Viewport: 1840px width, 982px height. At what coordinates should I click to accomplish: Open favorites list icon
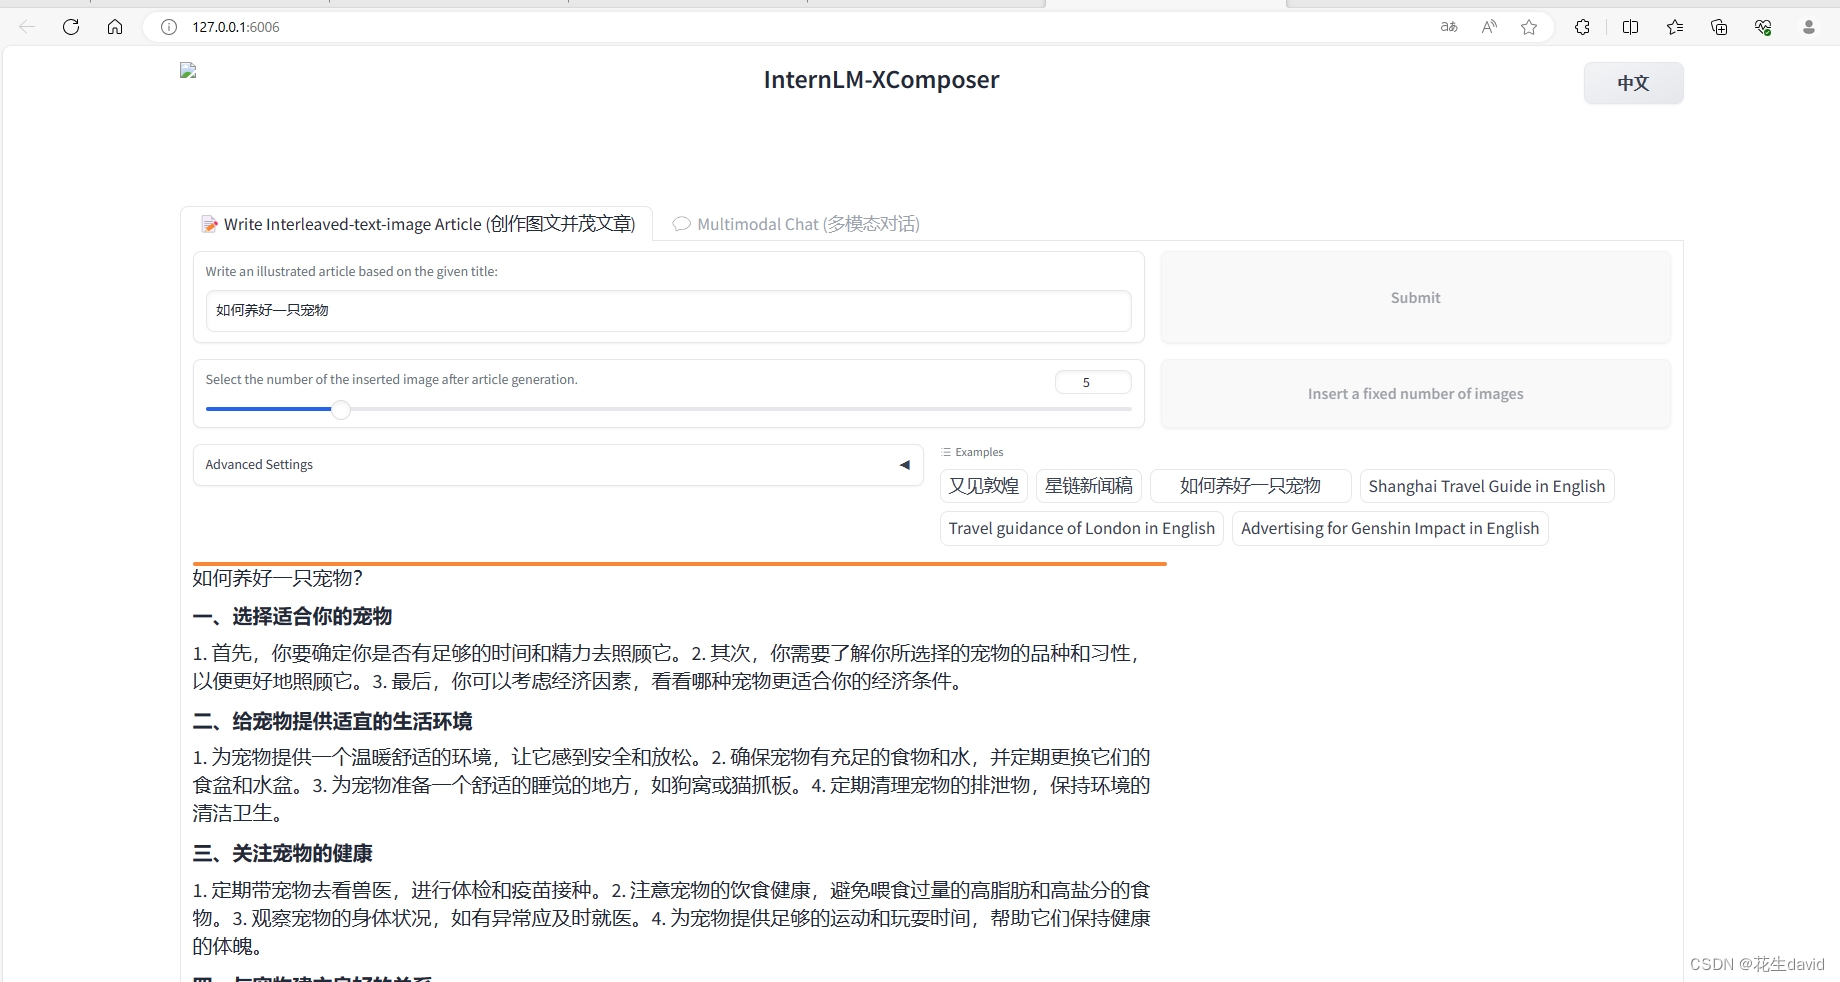coord(1675,27)
